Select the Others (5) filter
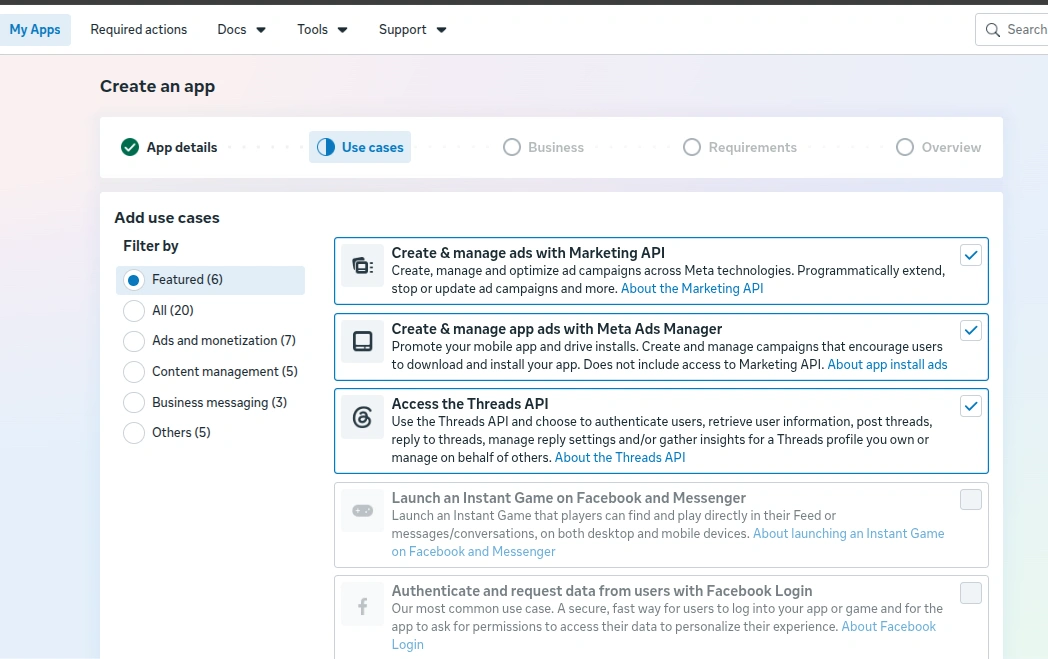 pyautogui.click(x=166, y=432)
